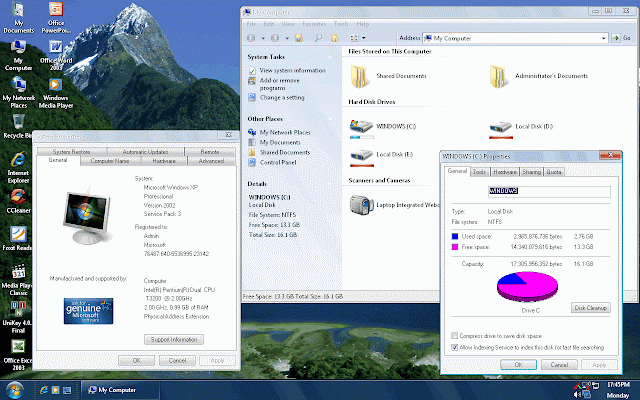Click the Forward arrow in My Computer toolbar

tap(275, 38)
